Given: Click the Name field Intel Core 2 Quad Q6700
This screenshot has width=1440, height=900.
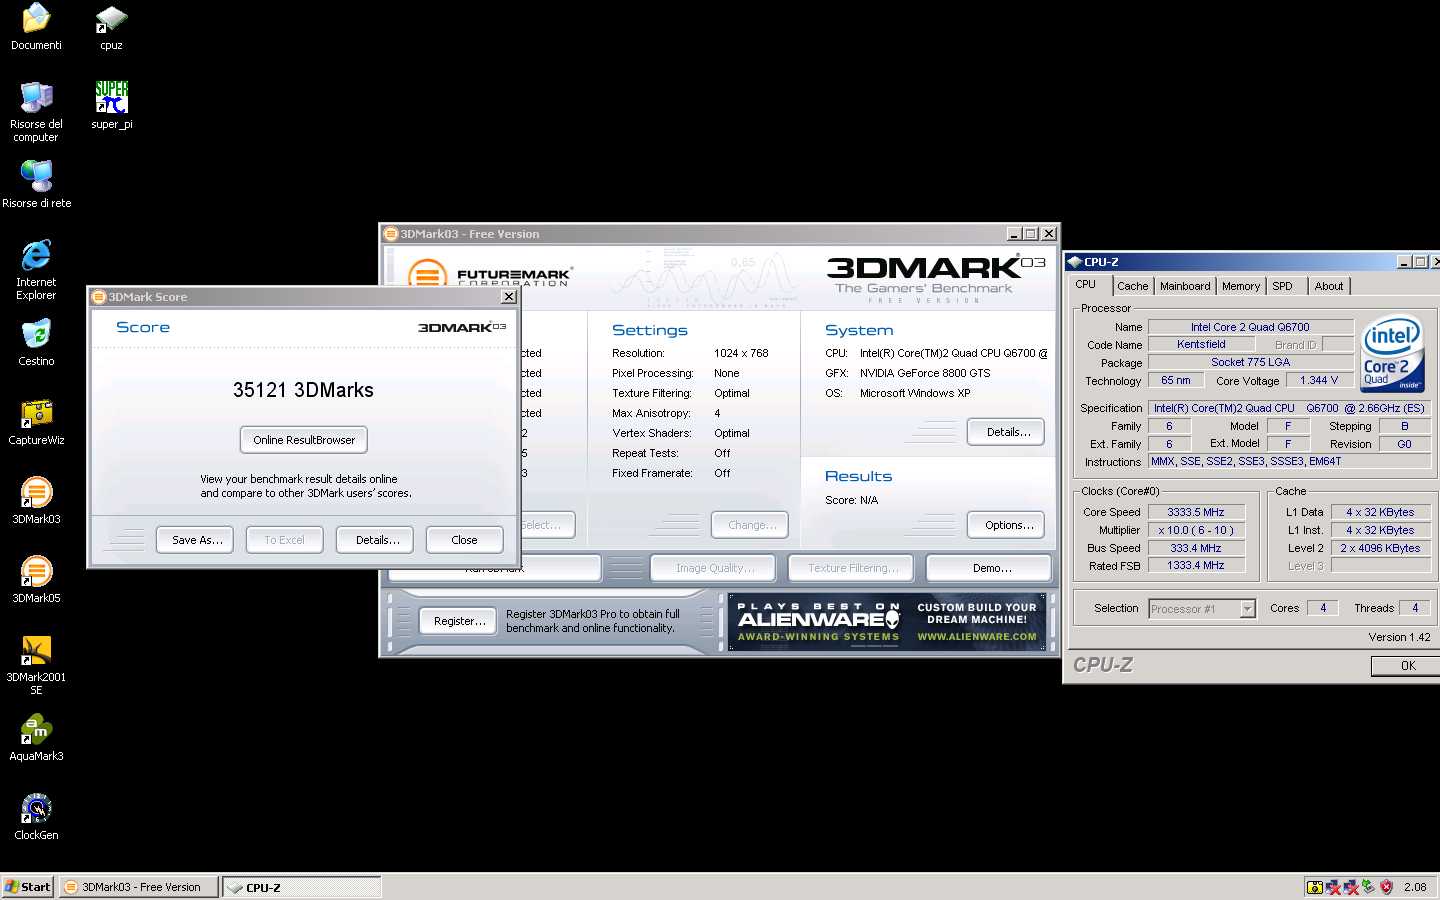Looking at the screenshot, I should point(1250,327).
